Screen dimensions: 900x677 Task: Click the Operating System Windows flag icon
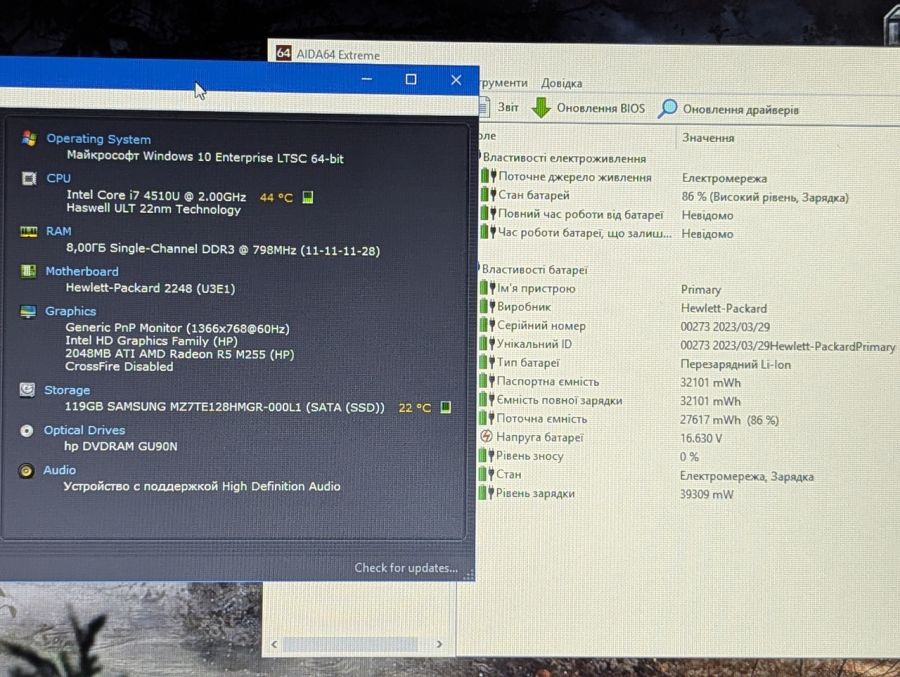(x=29, y=138)
